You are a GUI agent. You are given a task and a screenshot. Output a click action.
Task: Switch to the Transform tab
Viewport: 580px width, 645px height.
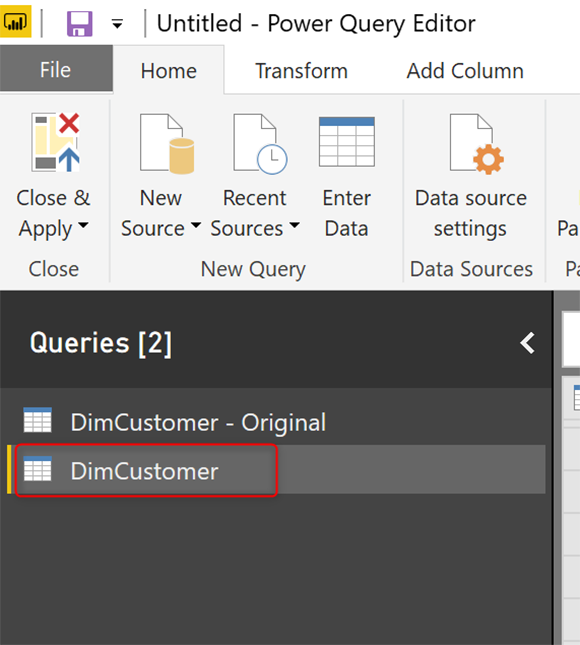302,70
